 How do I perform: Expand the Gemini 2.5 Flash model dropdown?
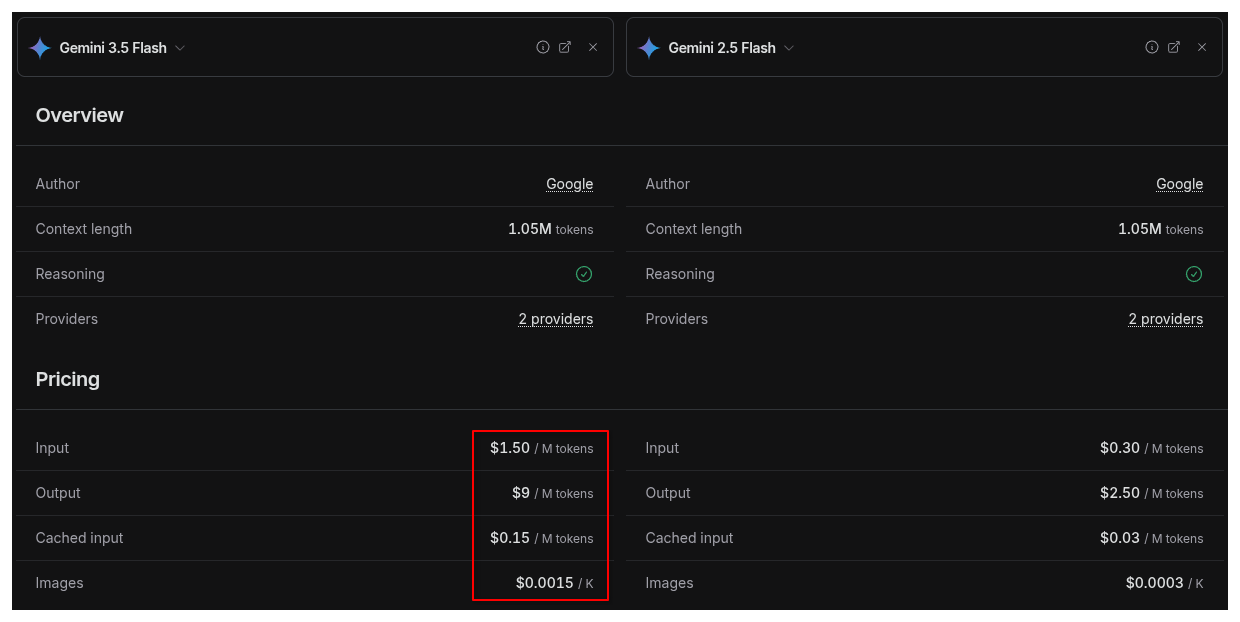789,48
